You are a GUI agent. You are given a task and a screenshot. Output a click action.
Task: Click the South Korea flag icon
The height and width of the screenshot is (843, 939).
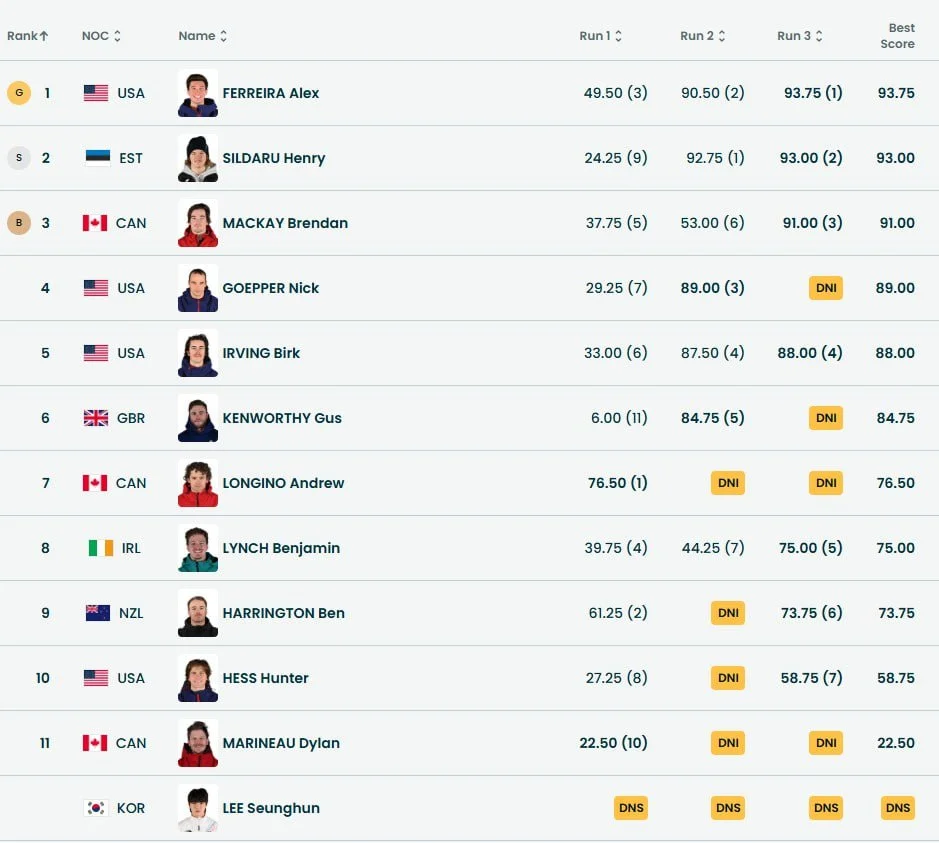(97, 808)
